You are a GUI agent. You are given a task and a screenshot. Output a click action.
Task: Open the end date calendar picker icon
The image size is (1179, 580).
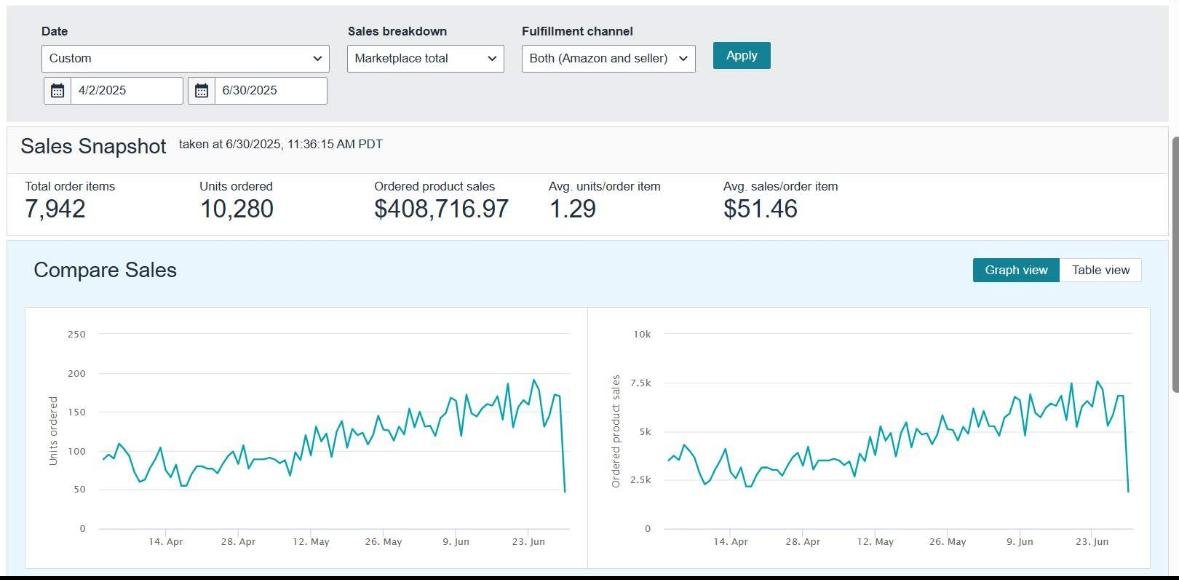point(202,91)
